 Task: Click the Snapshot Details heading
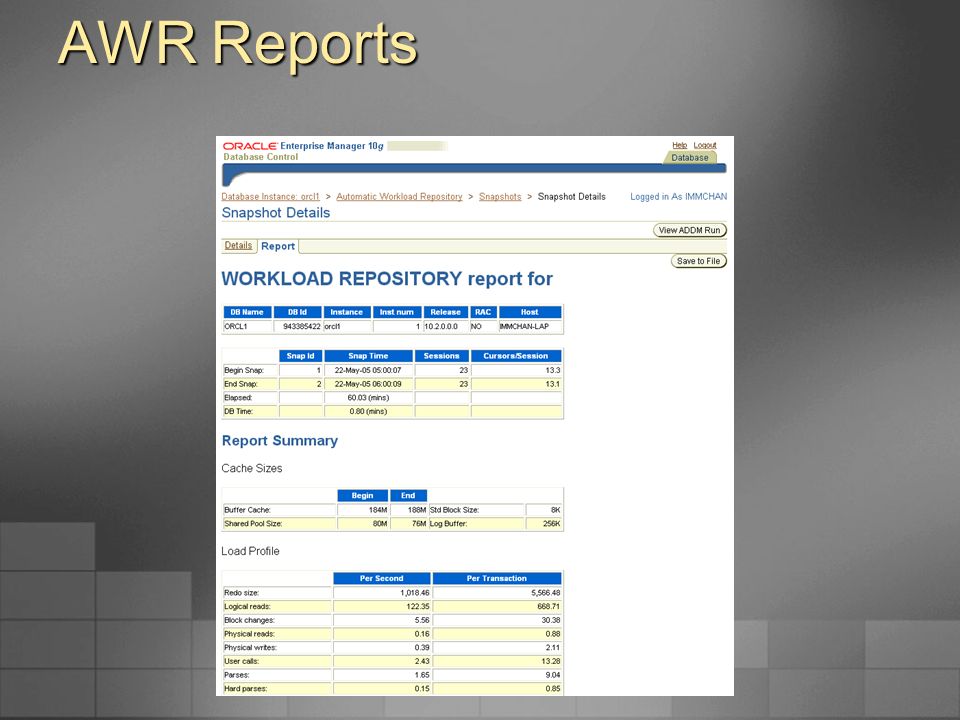pos(276,212)
